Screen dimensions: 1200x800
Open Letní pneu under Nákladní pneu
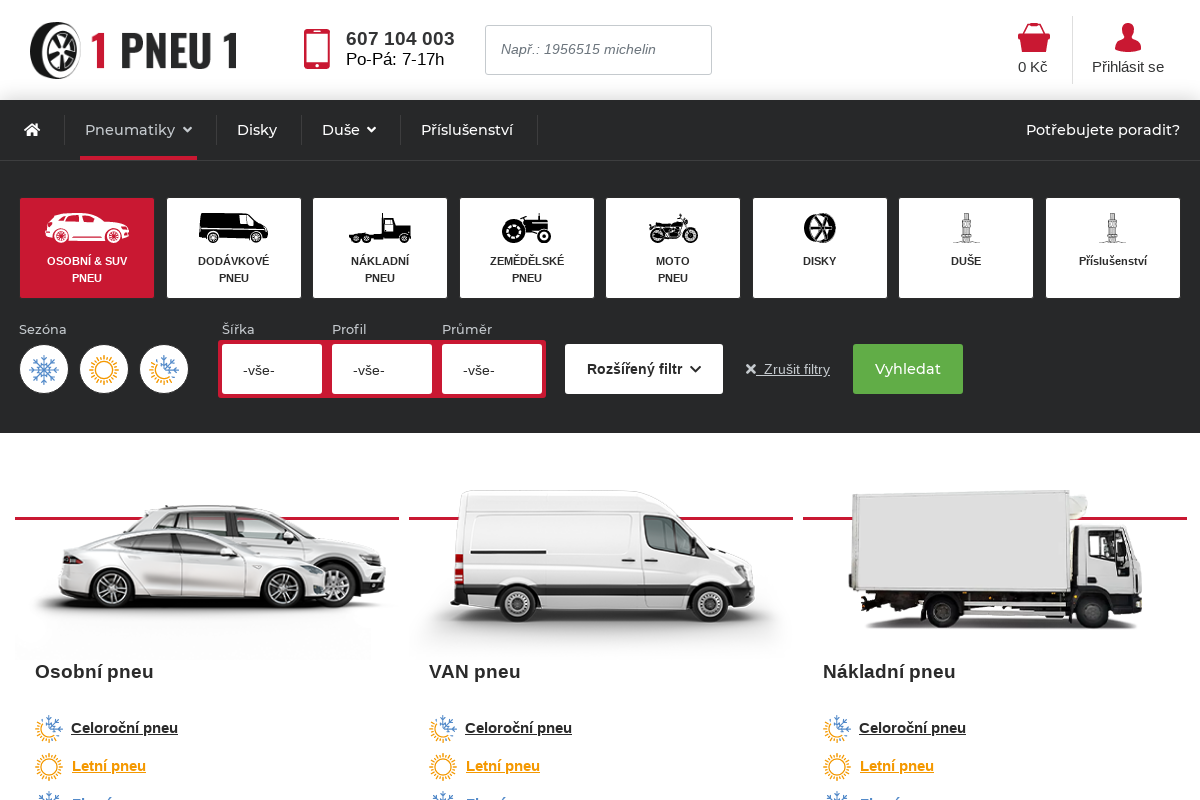coord(897,766)
